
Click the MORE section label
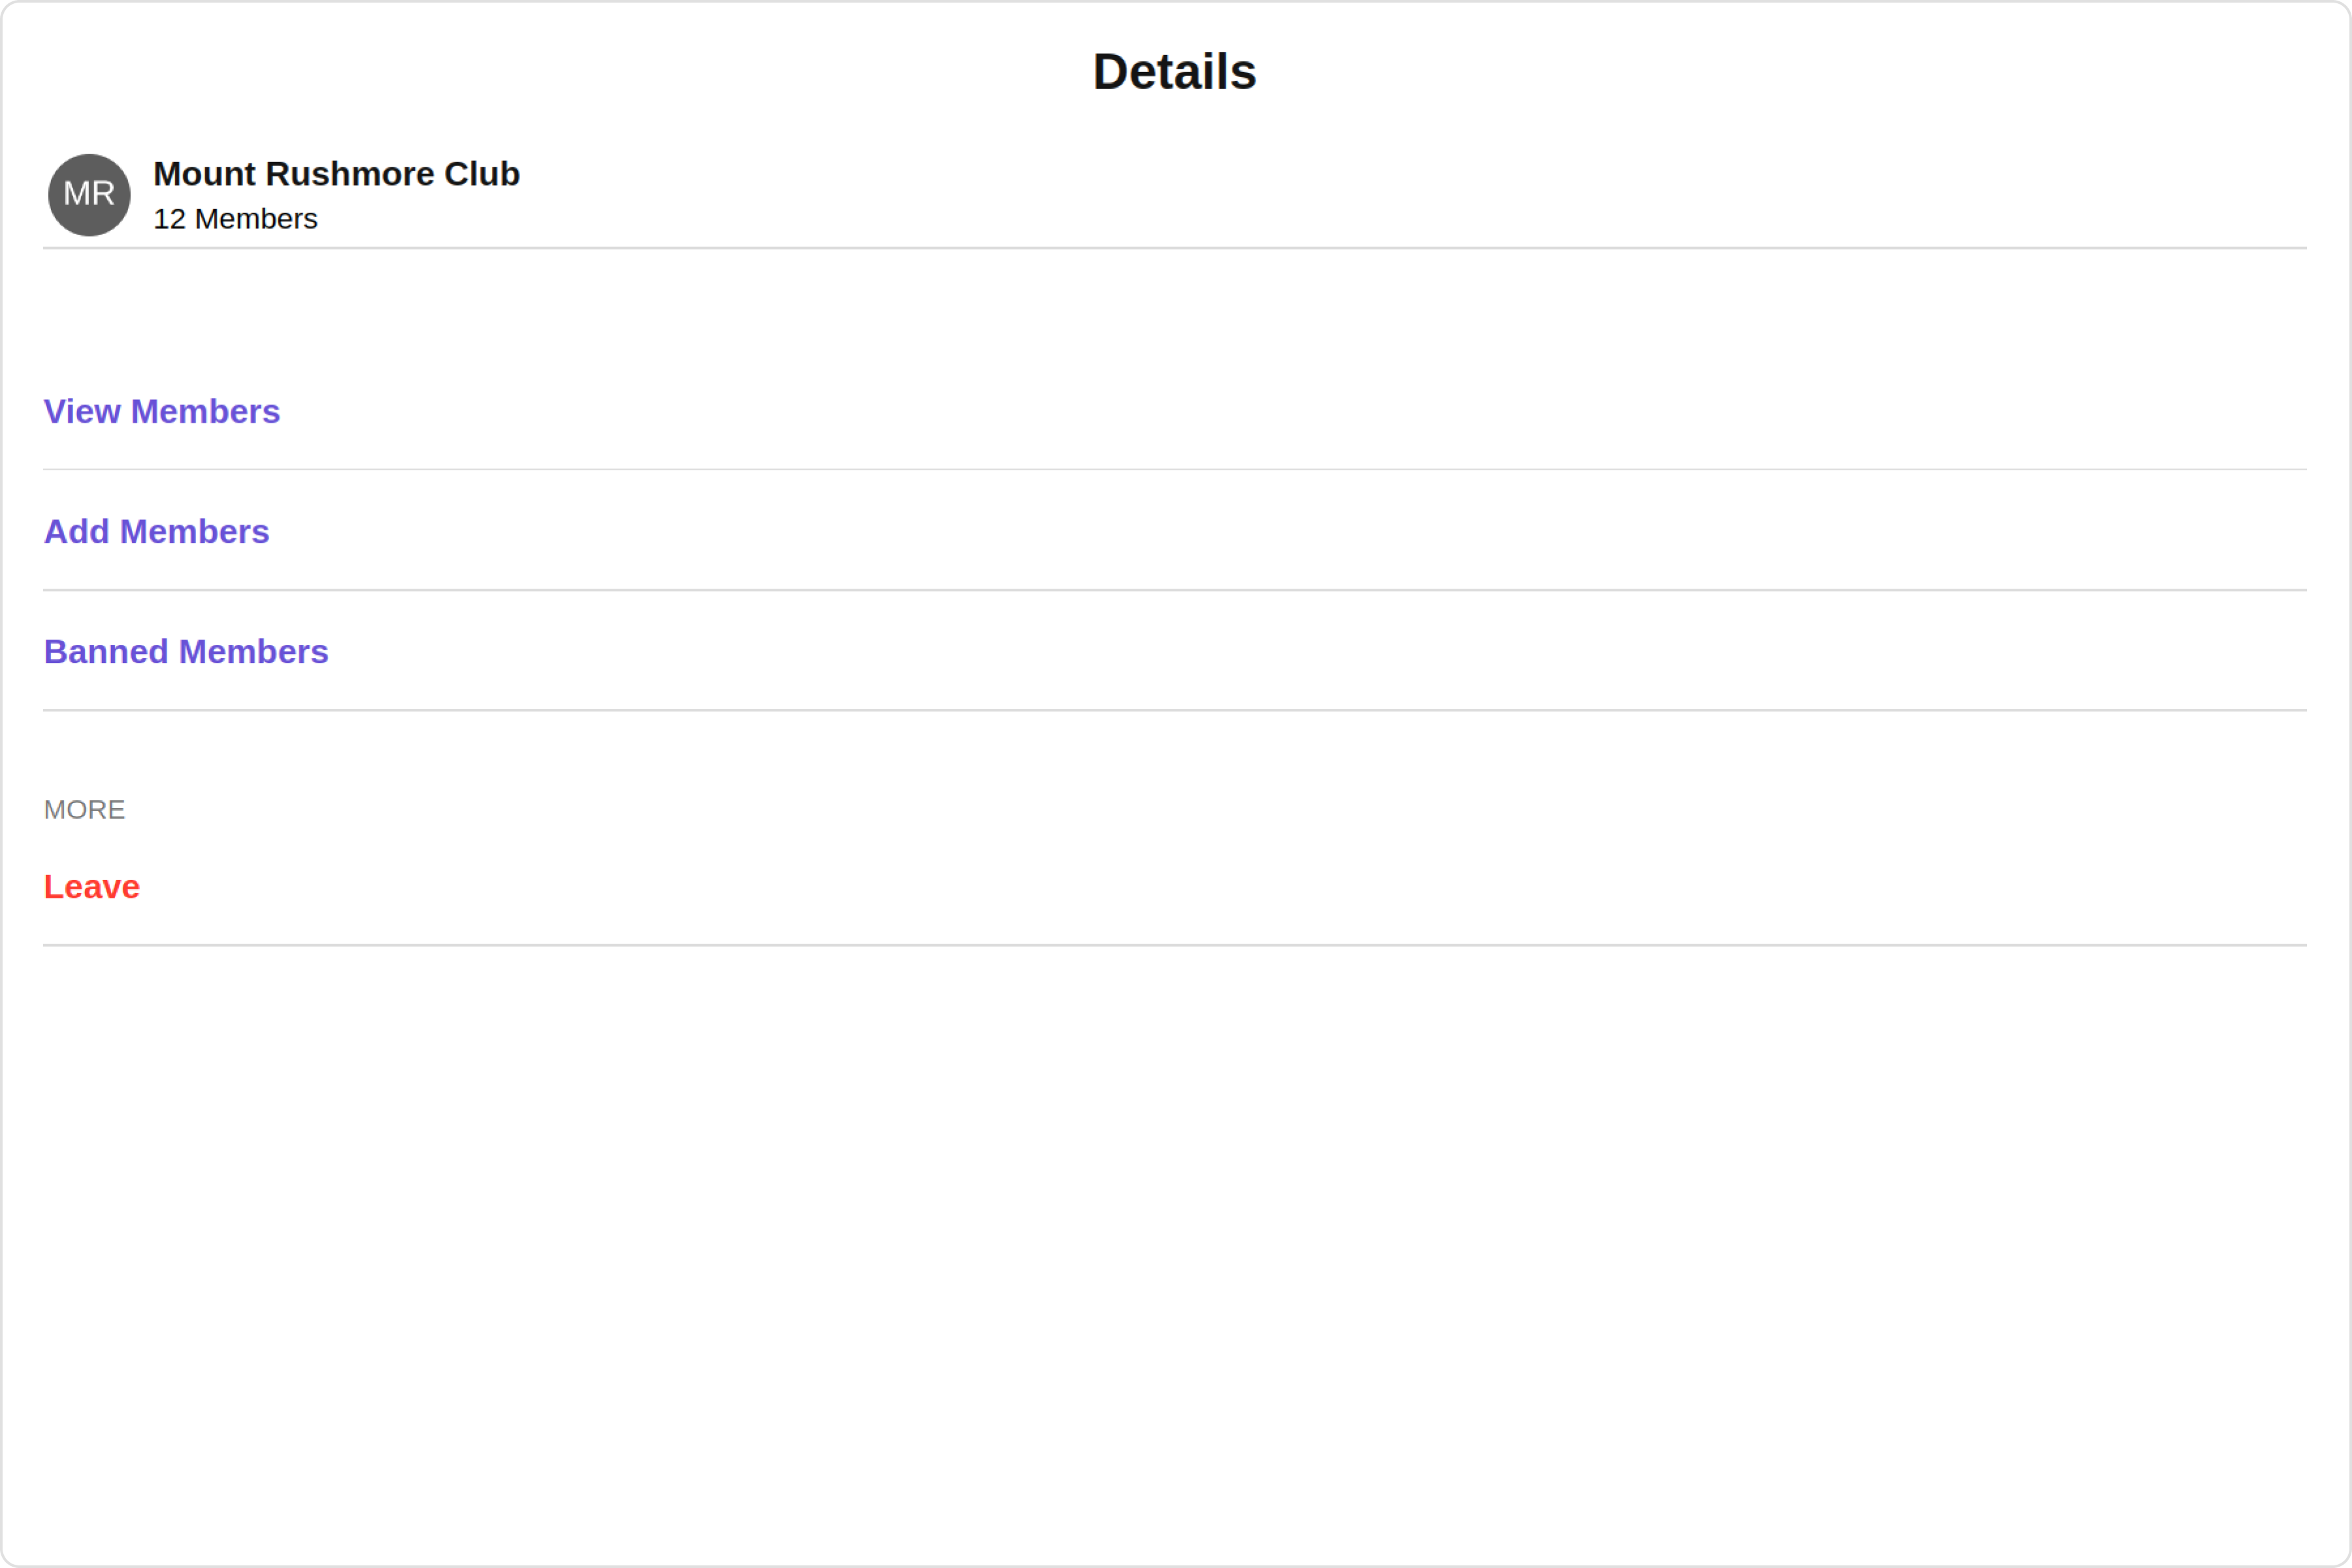[x=84, y=810]
